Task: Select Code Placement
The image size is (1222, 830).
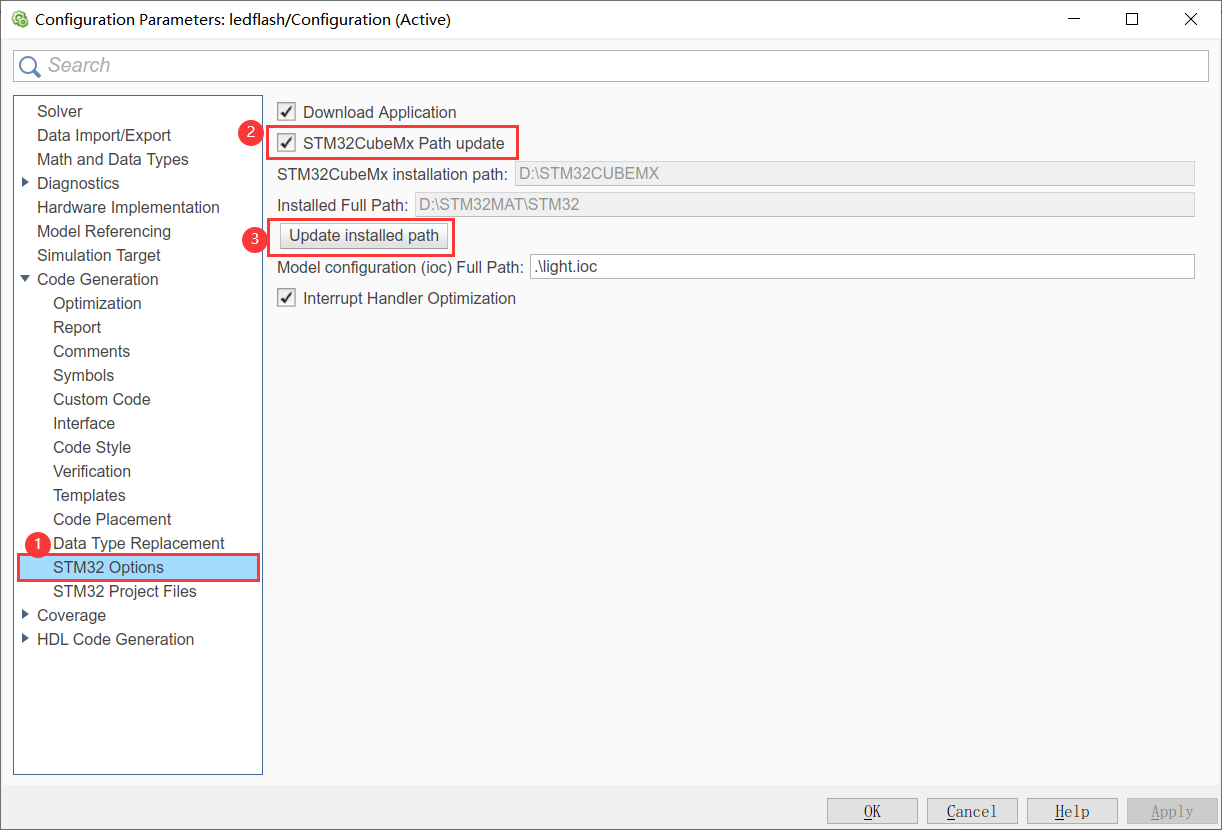Action: click(112, 519)
